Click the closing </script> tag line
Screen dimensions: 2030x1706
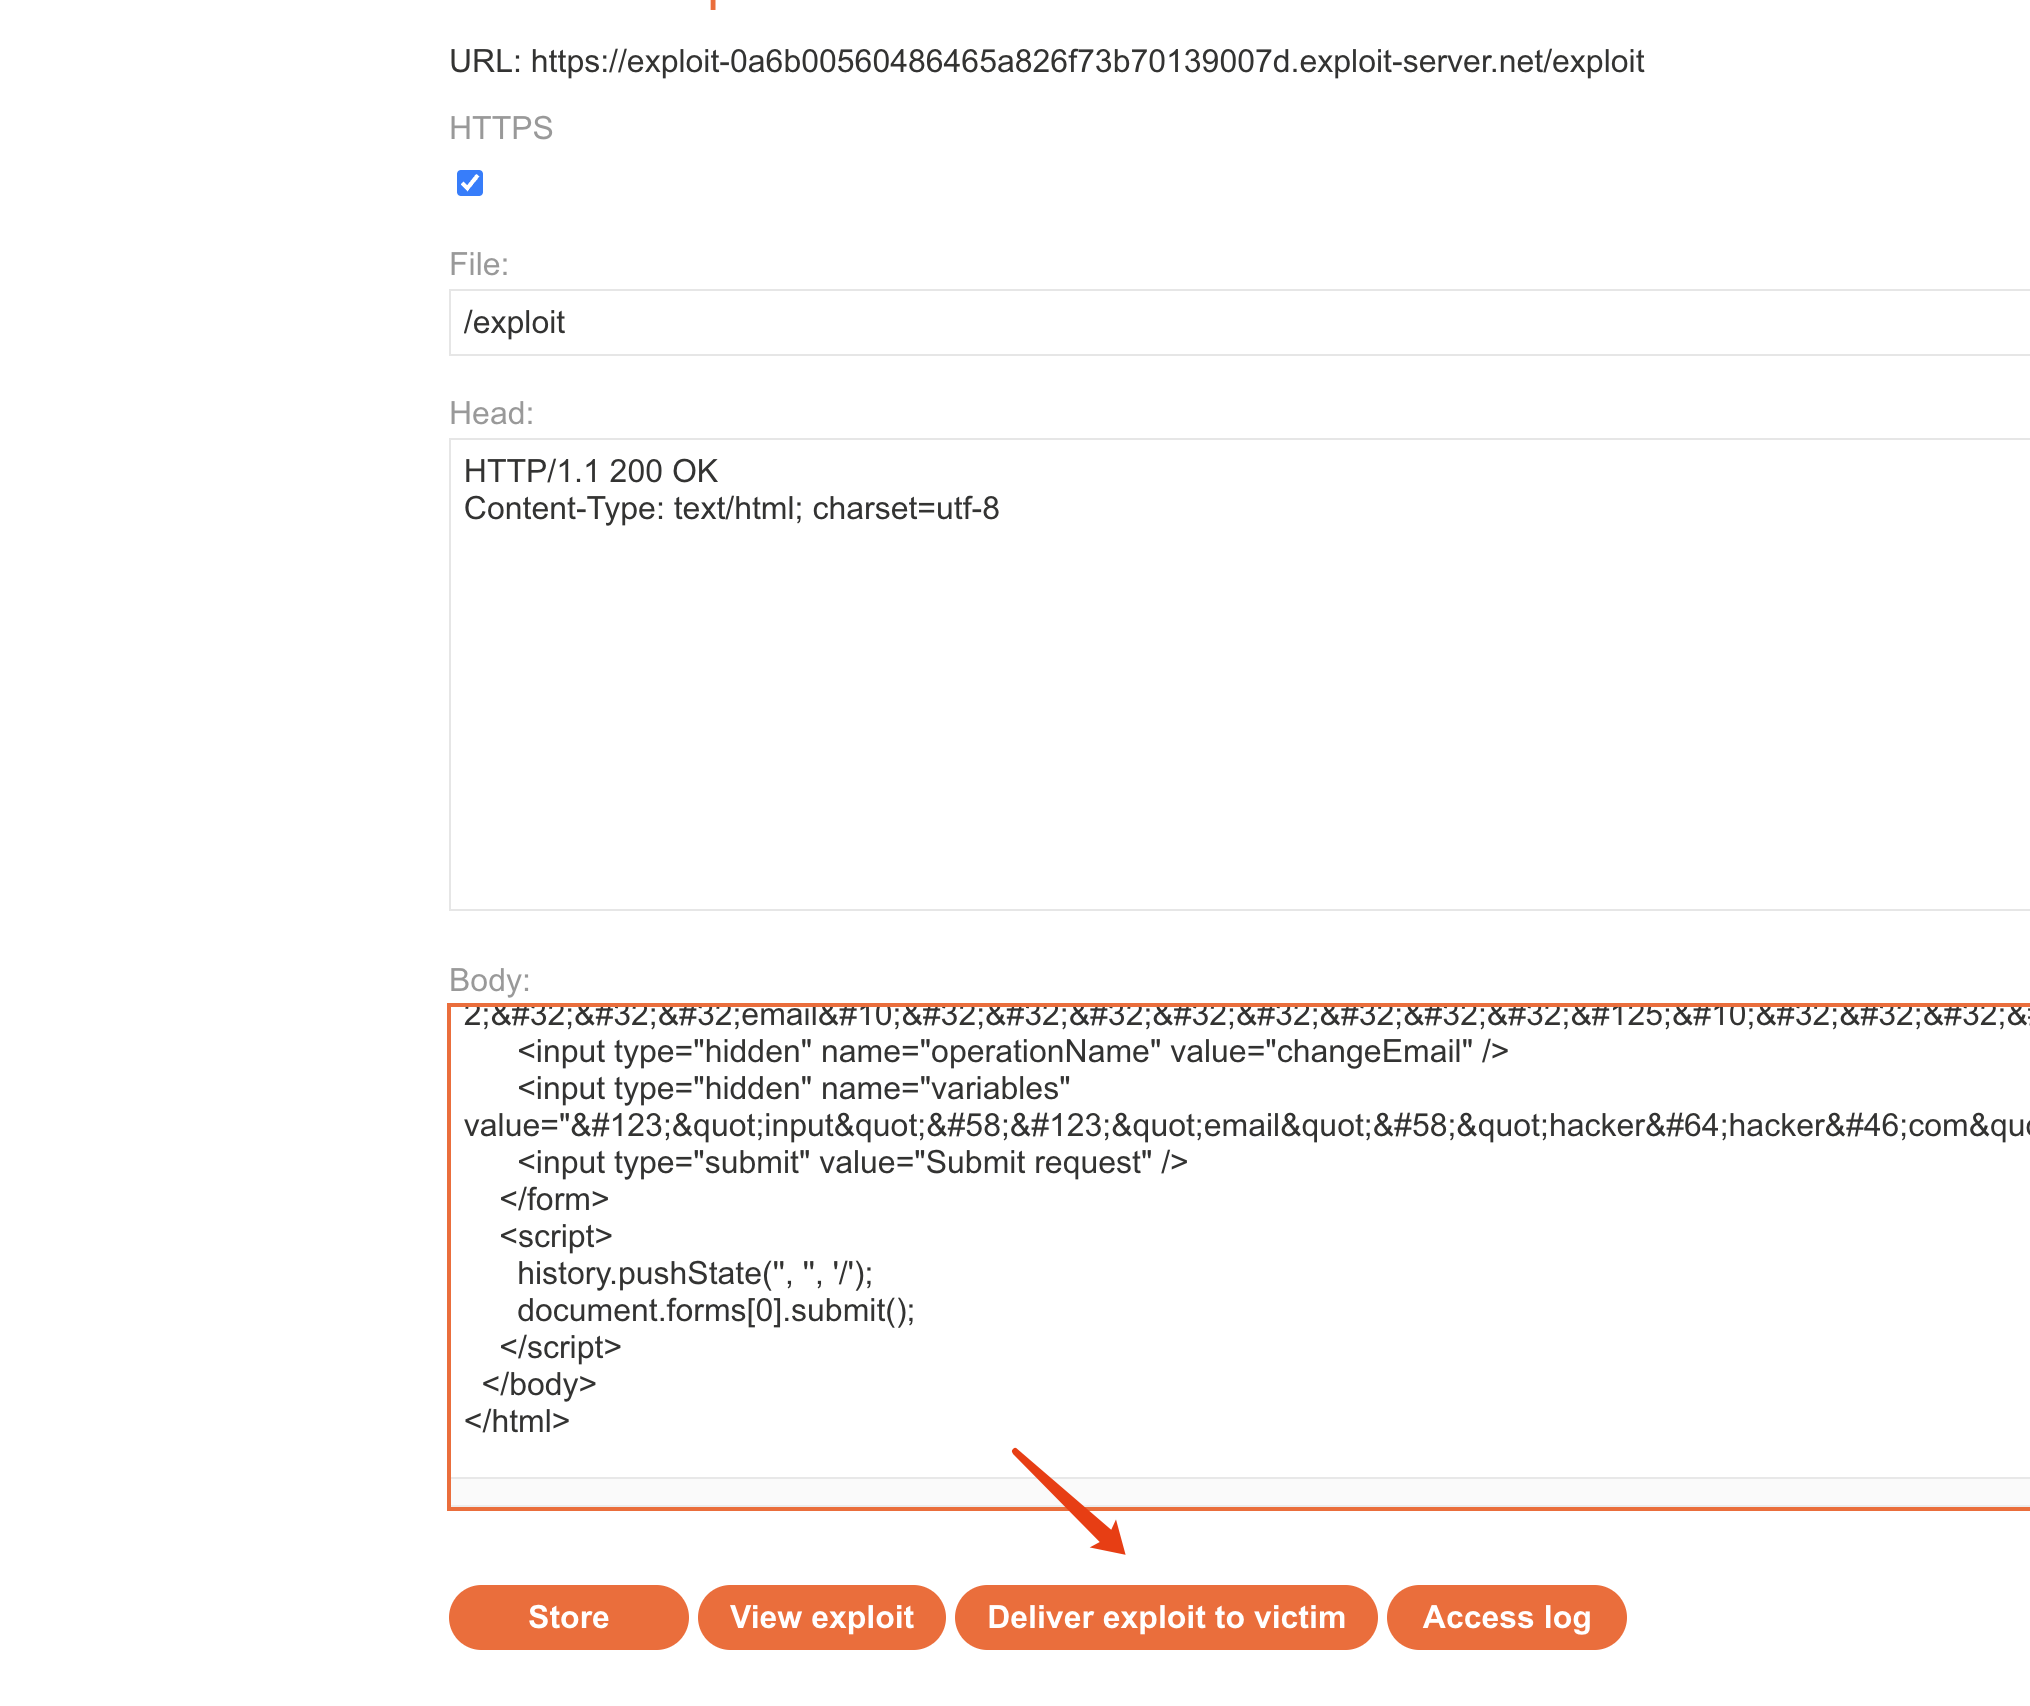560,1348
